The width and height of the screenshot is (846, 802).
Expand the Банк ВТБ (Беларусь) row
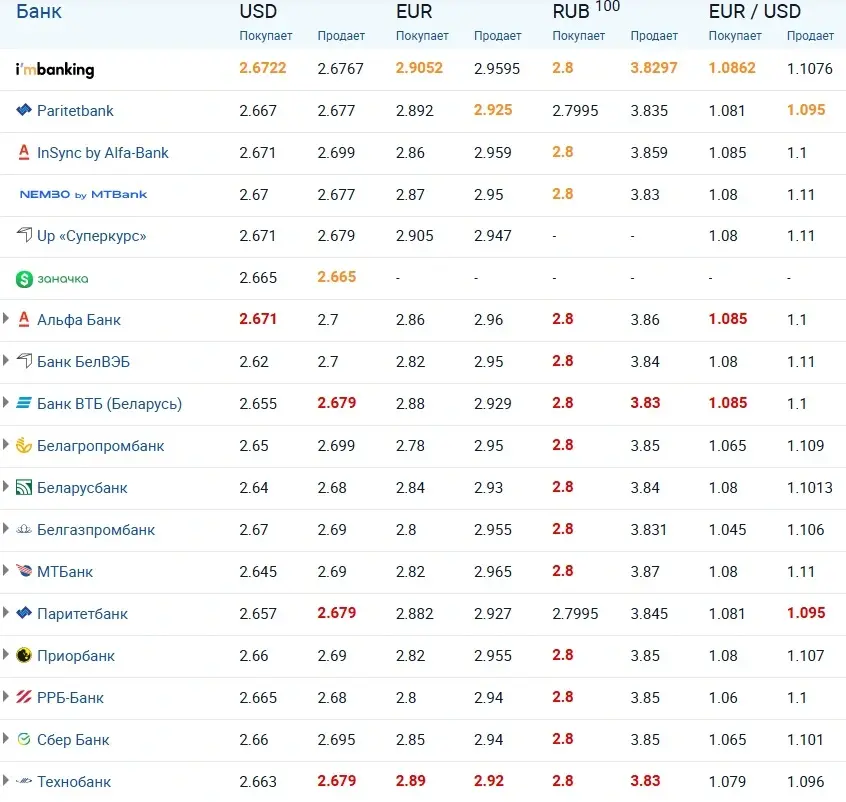pyautogui.click(x=5, y=402)
